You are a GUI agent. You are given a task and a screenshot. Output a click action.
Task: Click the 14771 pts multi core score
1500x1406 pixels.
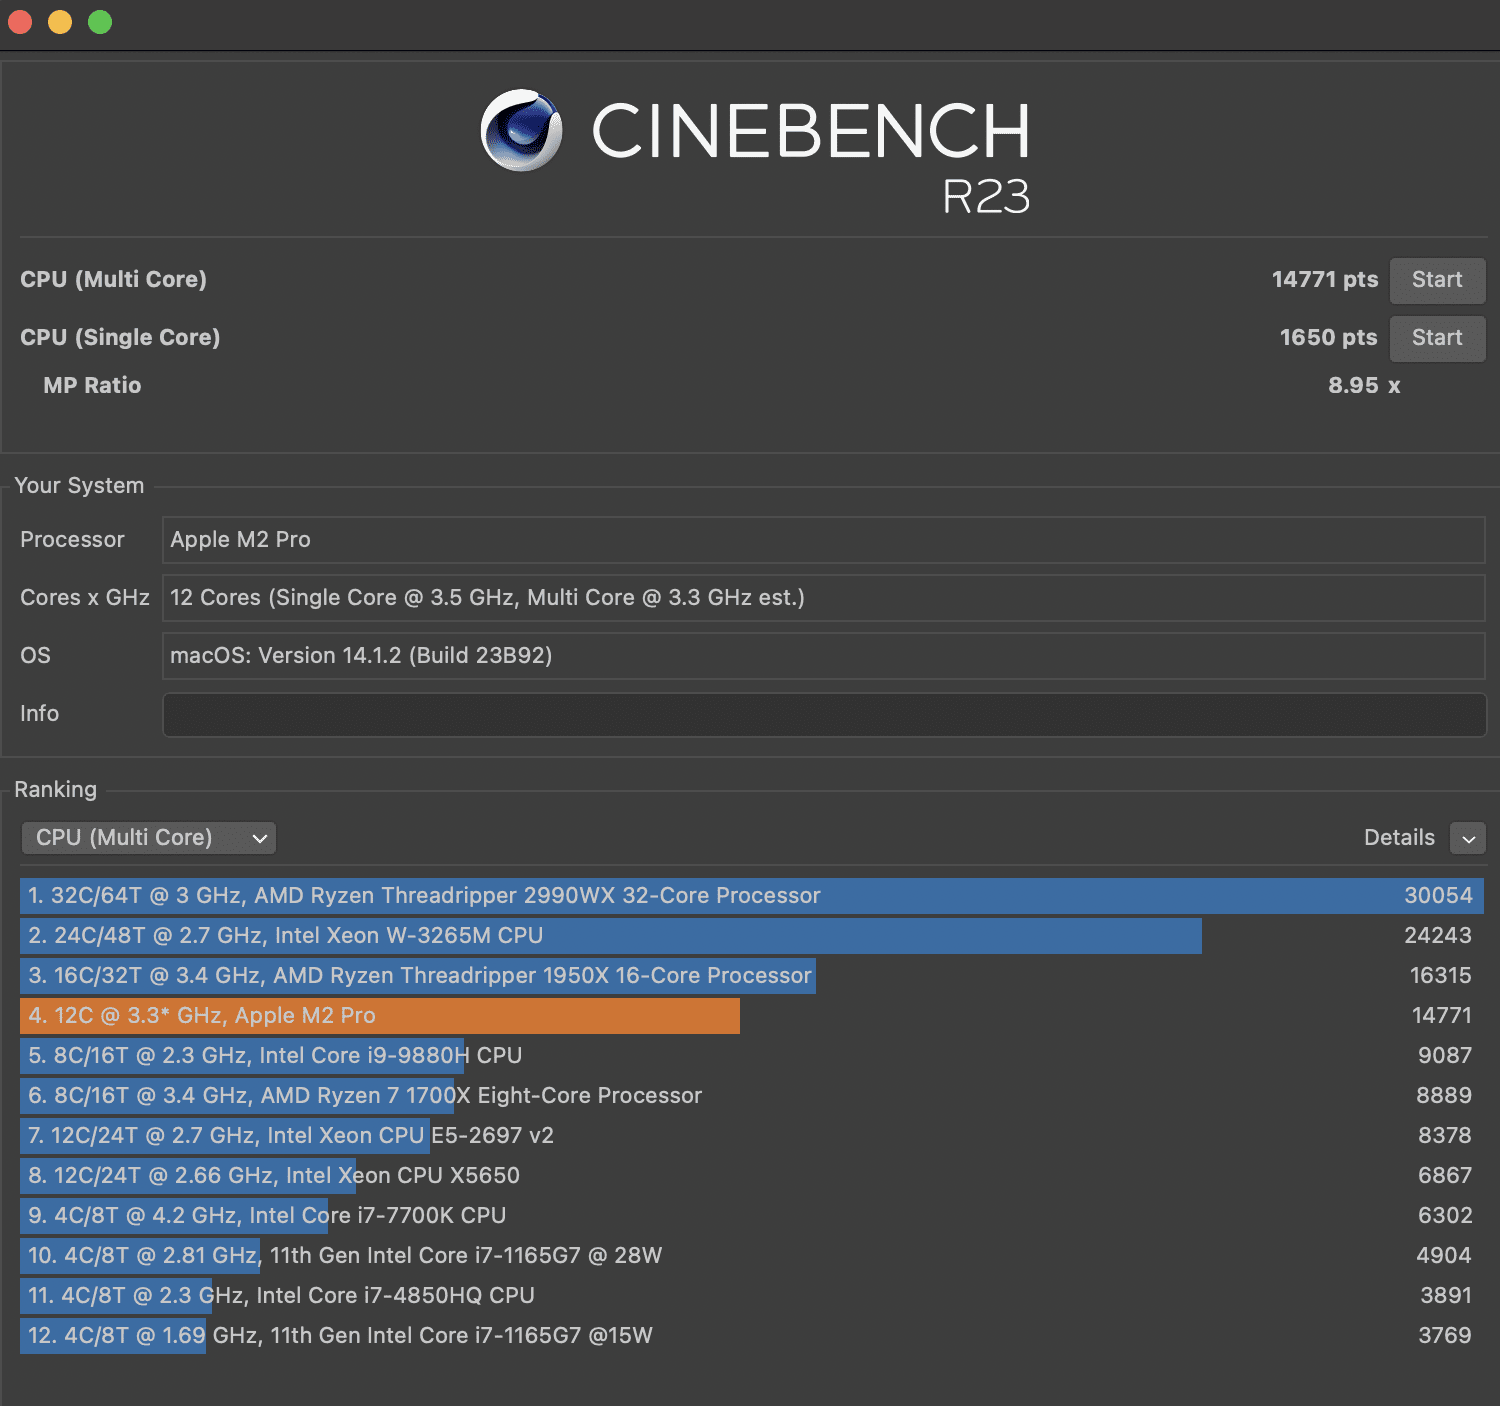click(x=1325, y=280)
